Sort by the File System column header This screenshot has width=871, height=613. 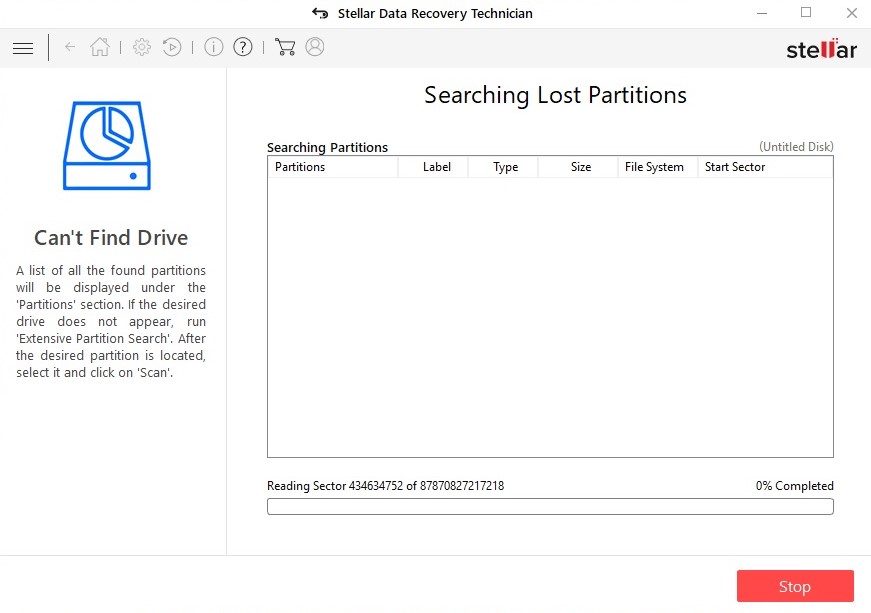(658, 167)
